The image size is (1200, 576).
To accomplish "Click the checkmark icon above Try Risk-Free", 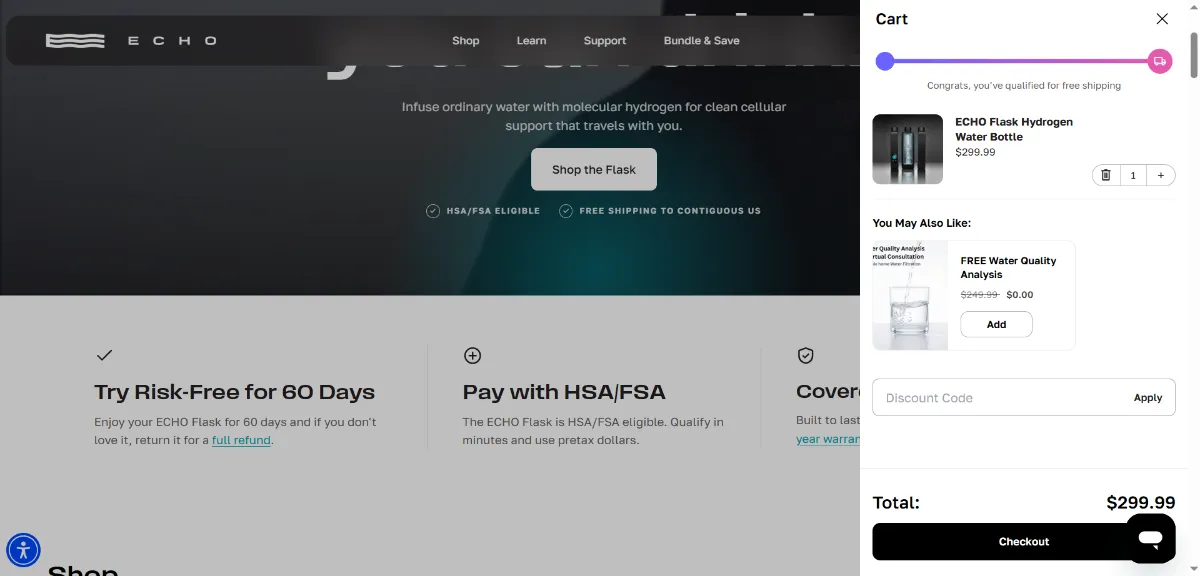I will (x=104, y=355).
